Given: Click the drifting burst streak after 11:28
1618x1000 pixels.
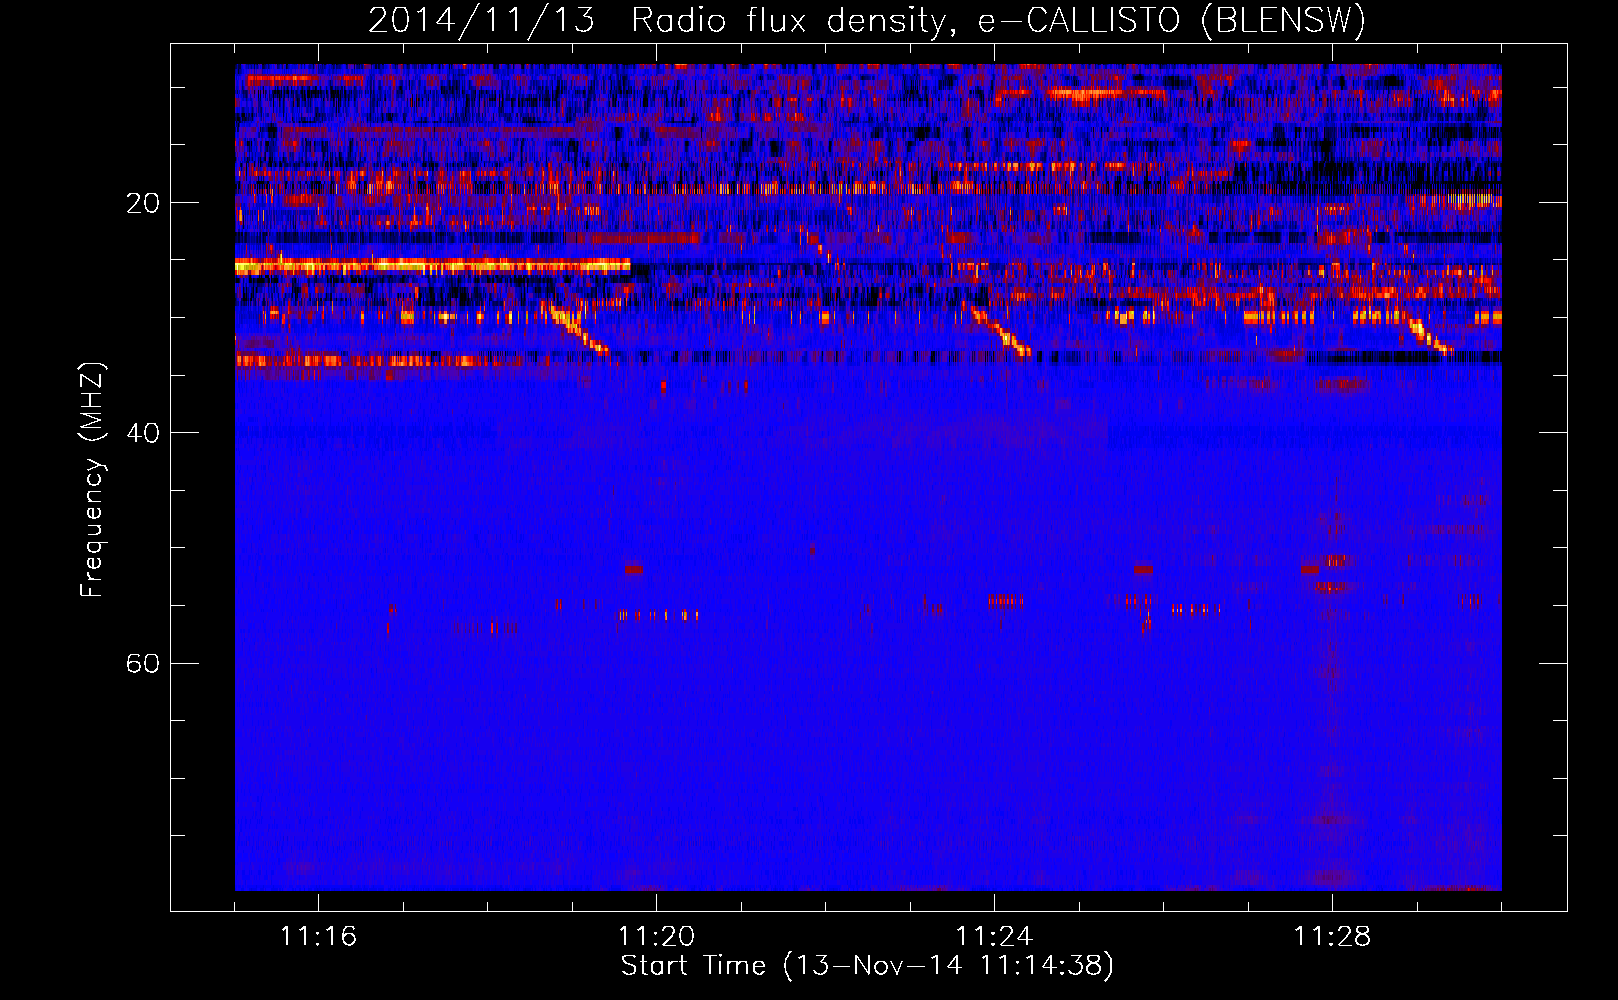Looking at the screenshot, I should (x=1431, y=336).
